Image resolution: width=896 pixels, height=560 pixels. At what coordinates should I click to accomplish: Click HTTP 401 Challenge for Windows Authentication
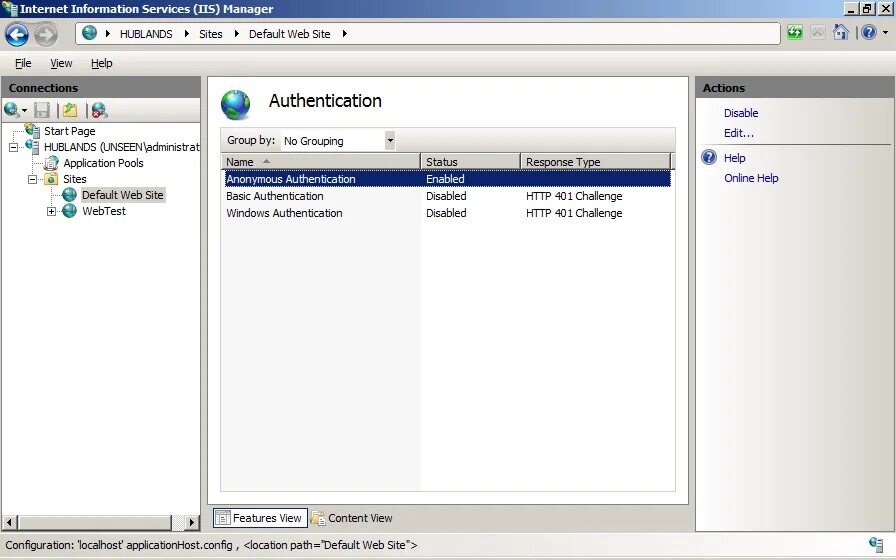(x=574, y=213)
